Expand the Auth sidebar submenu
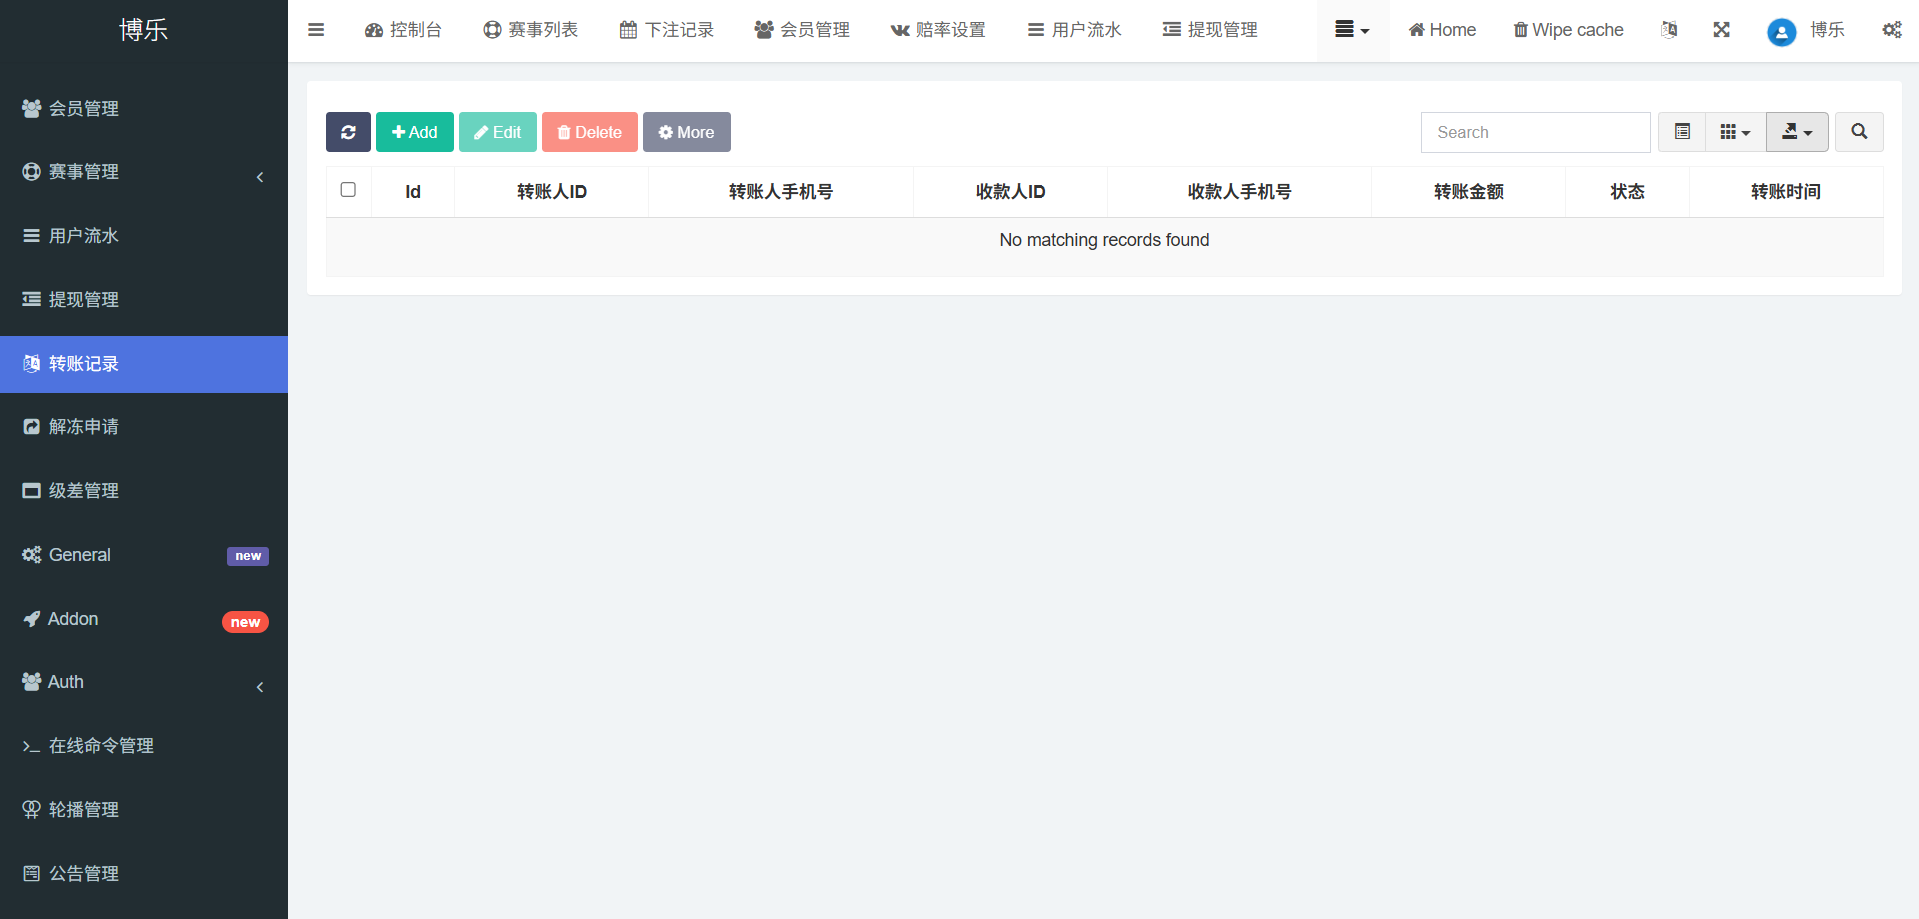The image size is (1919, 919). [143, 682]
